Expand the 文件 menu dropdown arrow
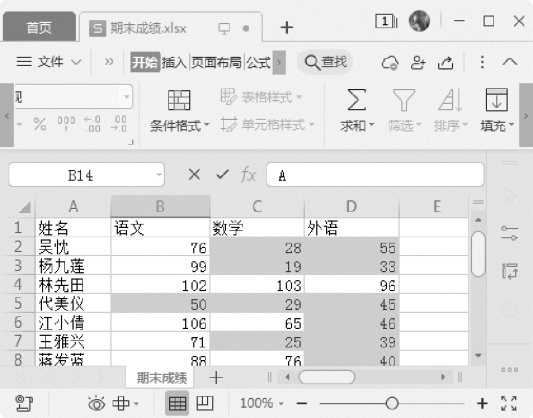 tap(76, 62)
